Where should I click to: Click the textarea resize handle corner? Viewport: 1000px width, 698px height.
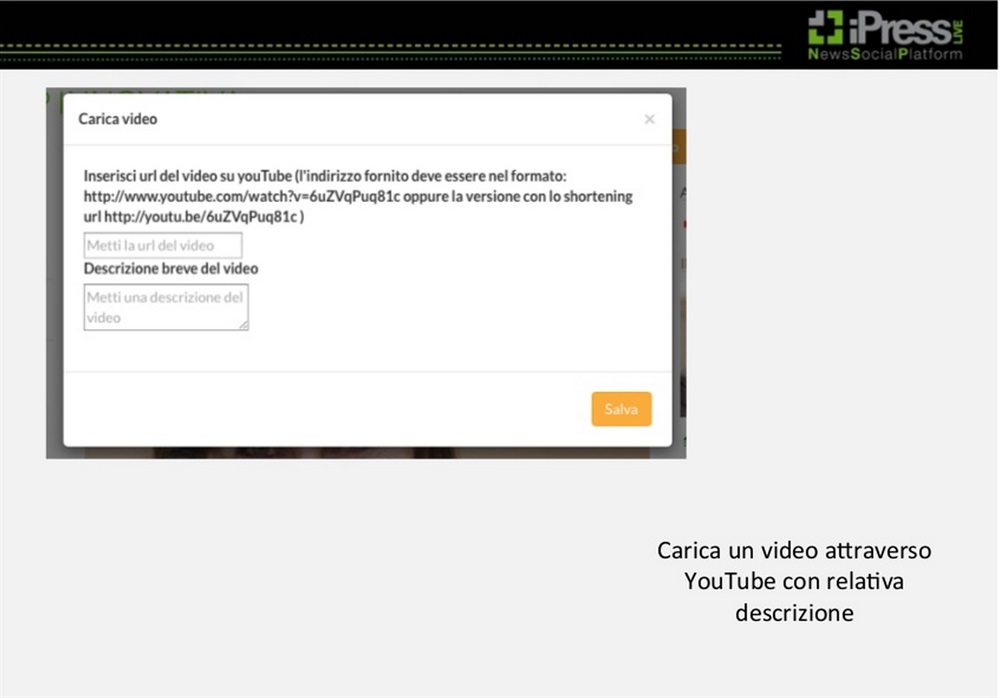(x=244, y=325)
